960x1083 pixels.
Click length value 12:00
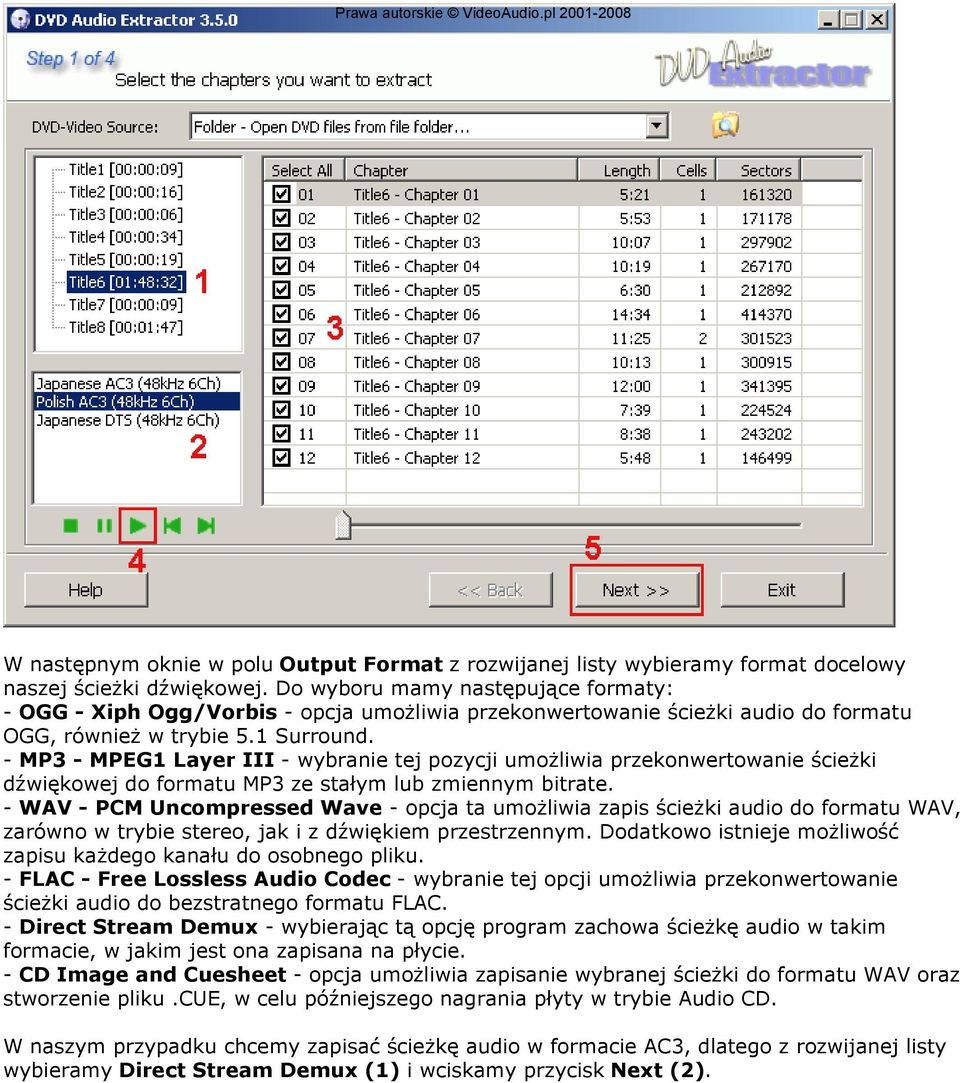pyautogui.click(x=631, y=386)
